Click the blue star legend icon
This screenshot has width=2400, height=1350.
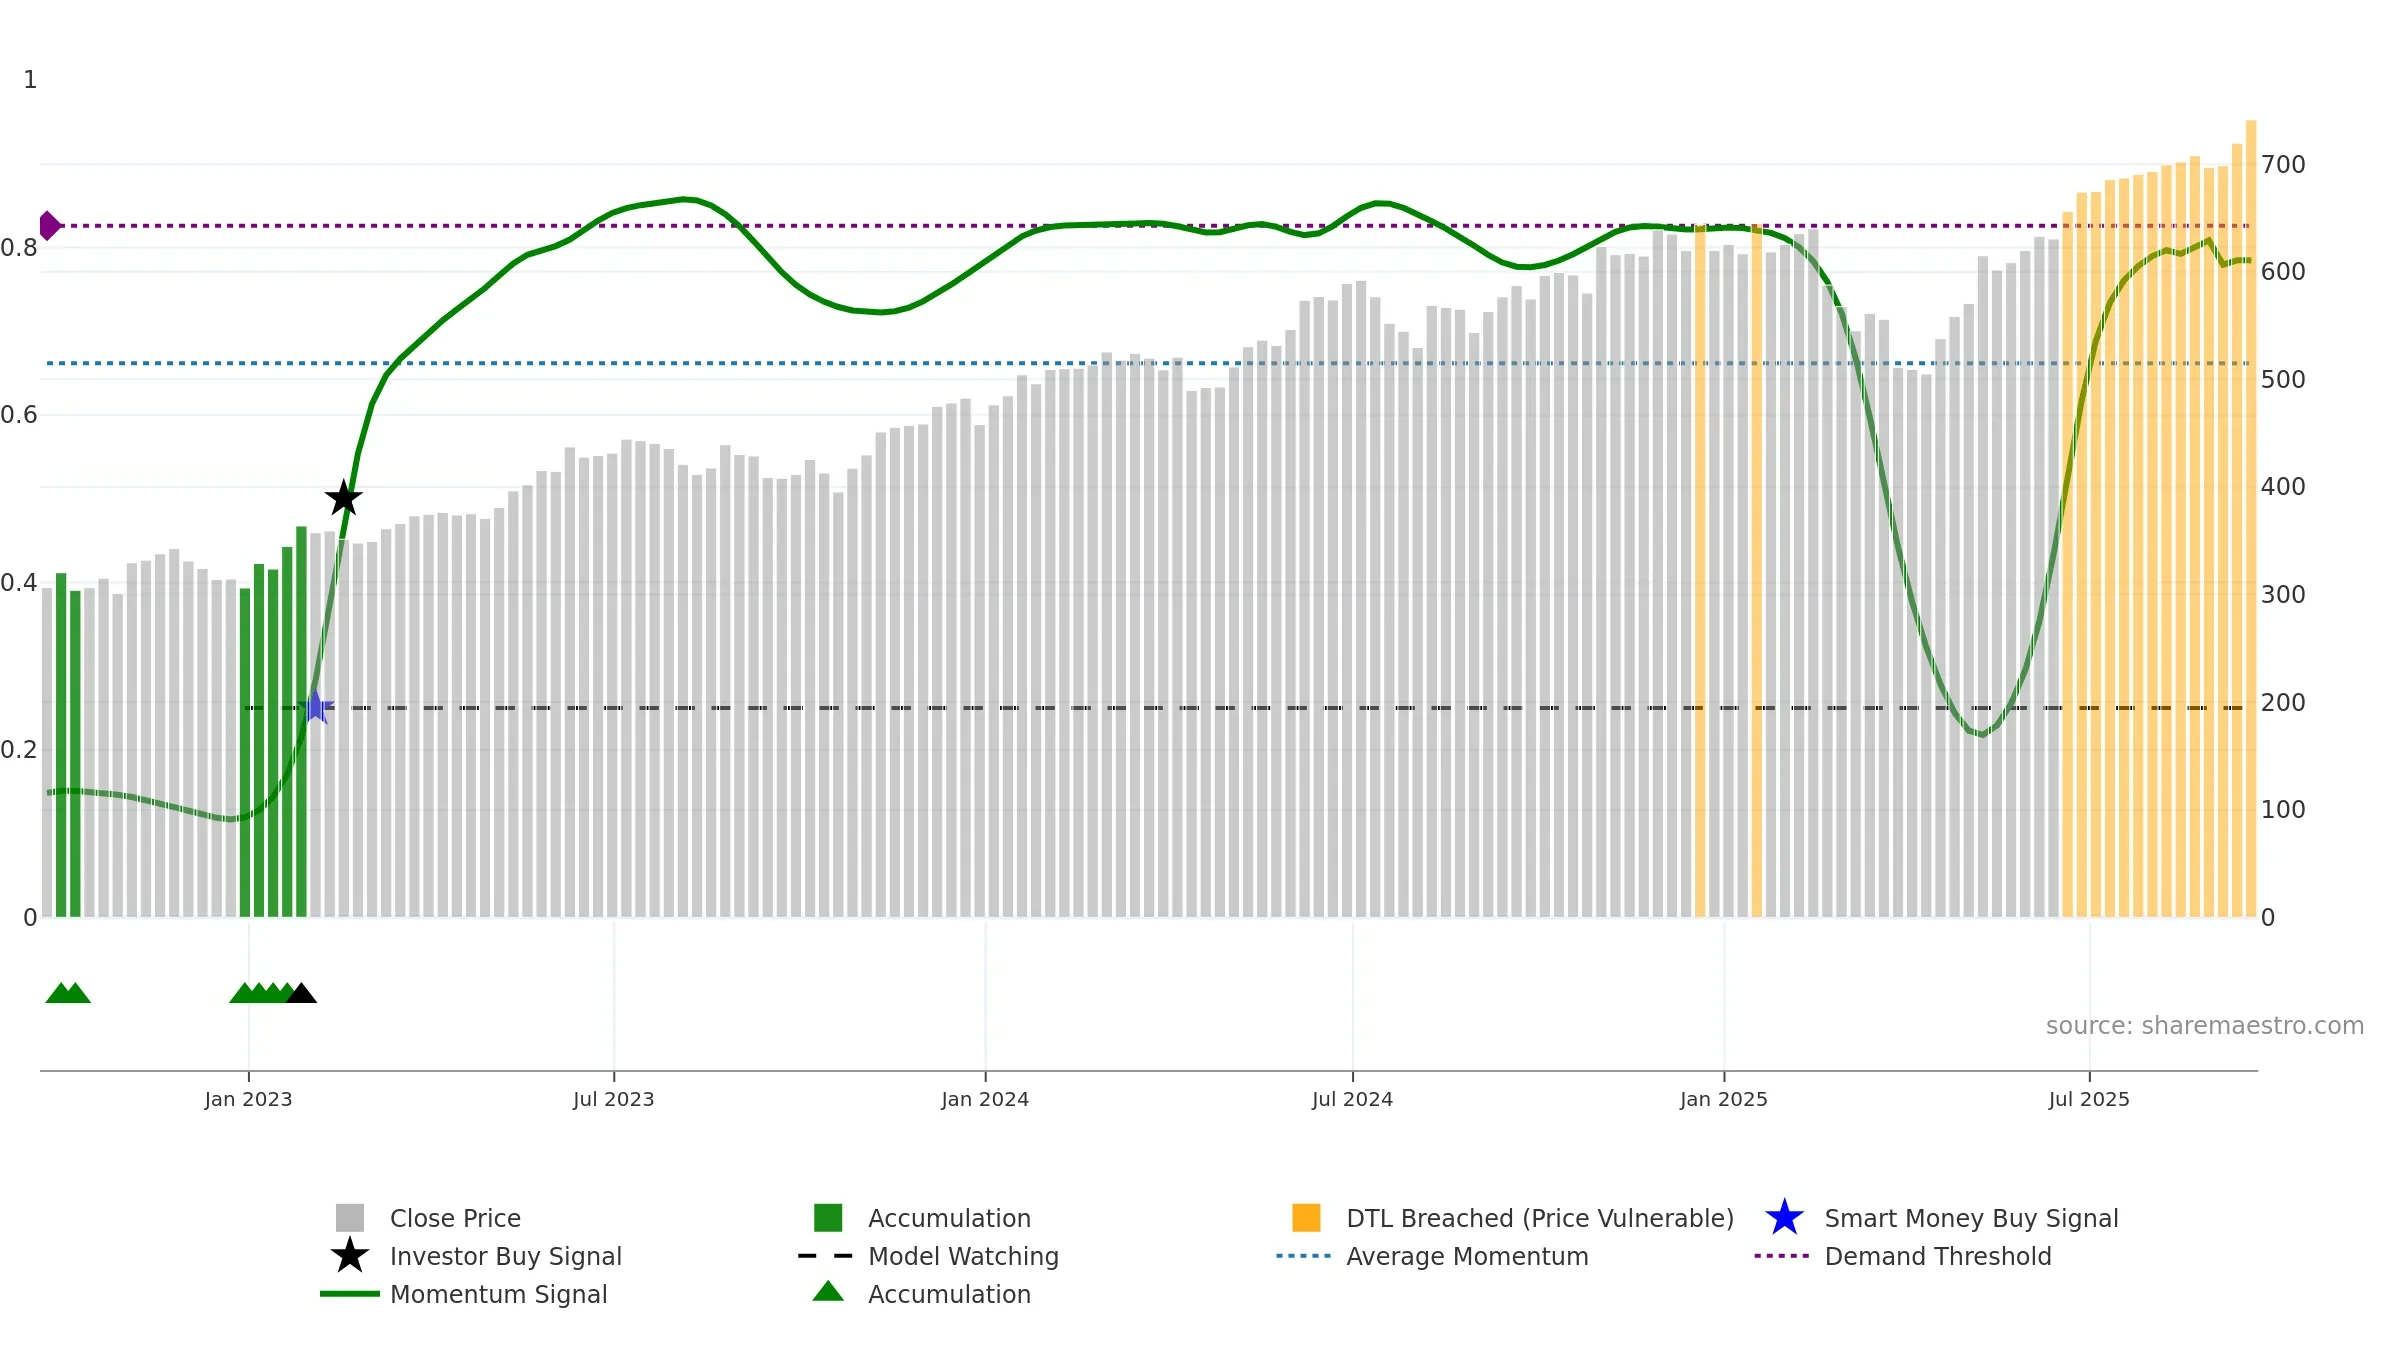[x=1784, y=1217]
